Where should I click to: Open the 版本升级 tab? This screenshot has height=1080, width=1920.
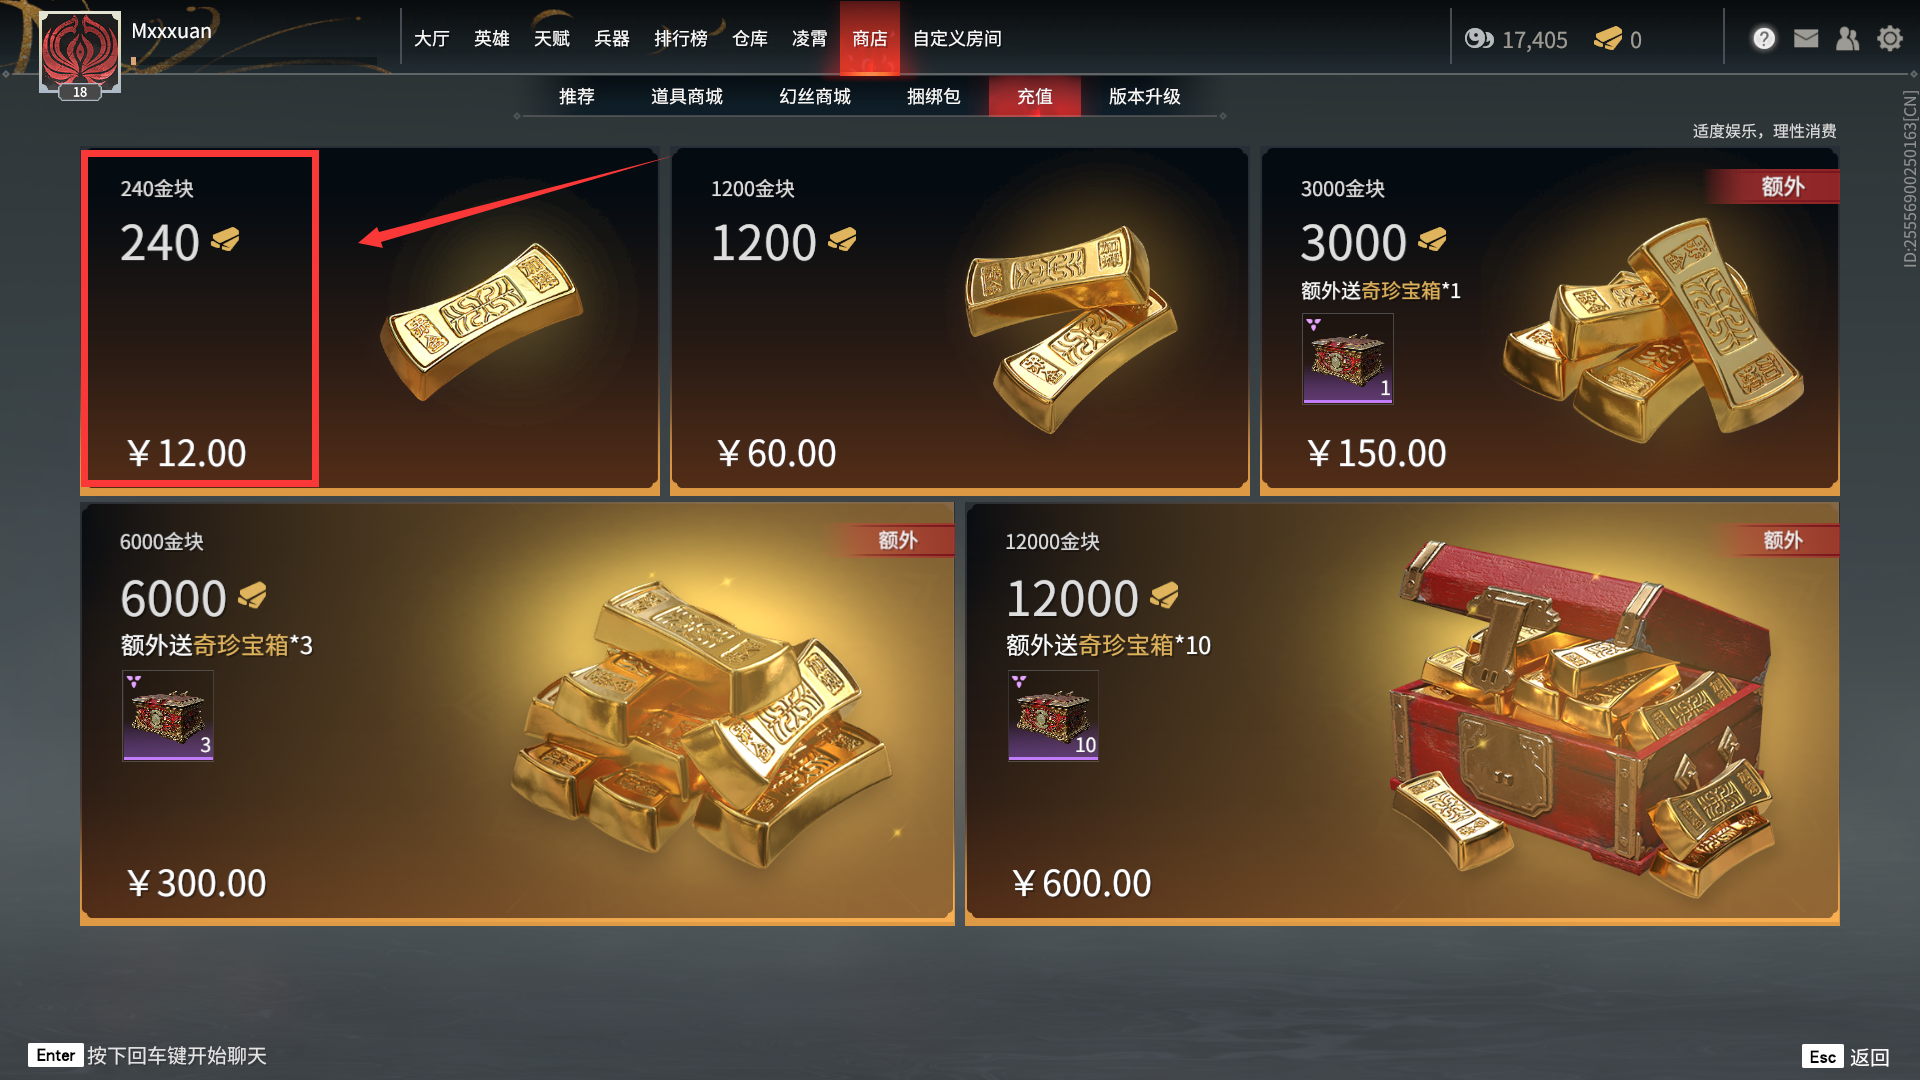(1145, 96)
